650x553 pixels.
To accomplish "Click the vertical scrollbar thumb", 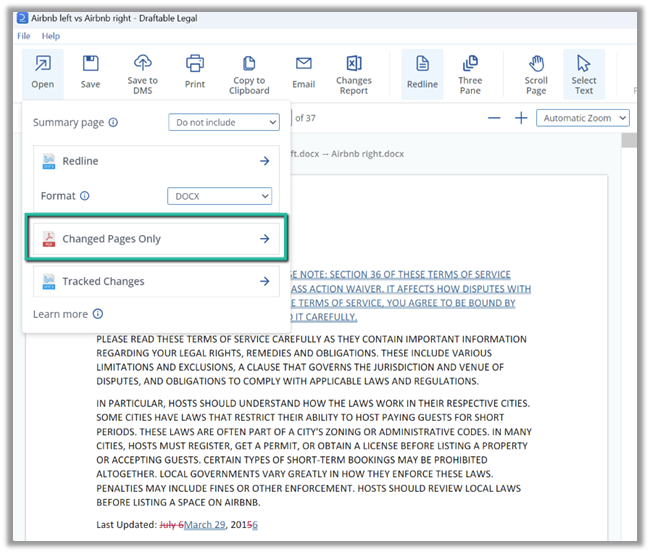I will (x=629, y=140).
